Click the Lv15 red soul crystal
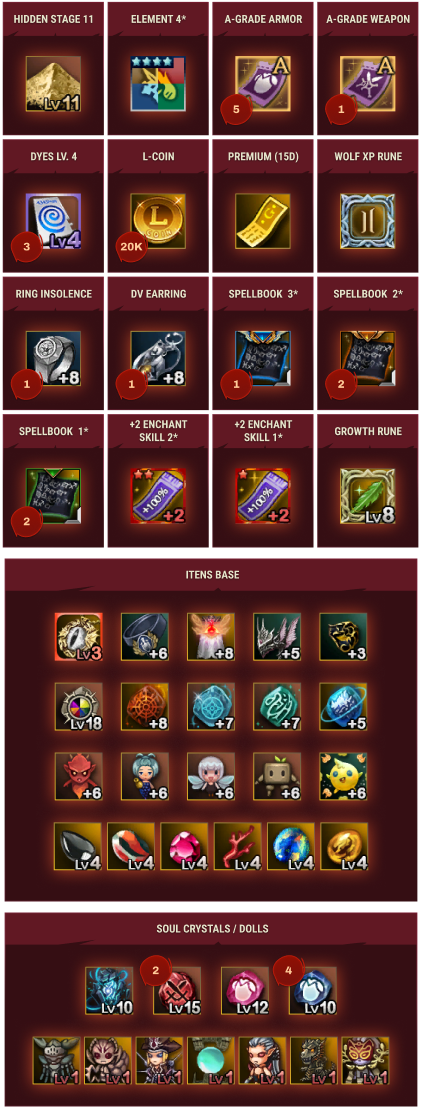 tap(177, 991)
